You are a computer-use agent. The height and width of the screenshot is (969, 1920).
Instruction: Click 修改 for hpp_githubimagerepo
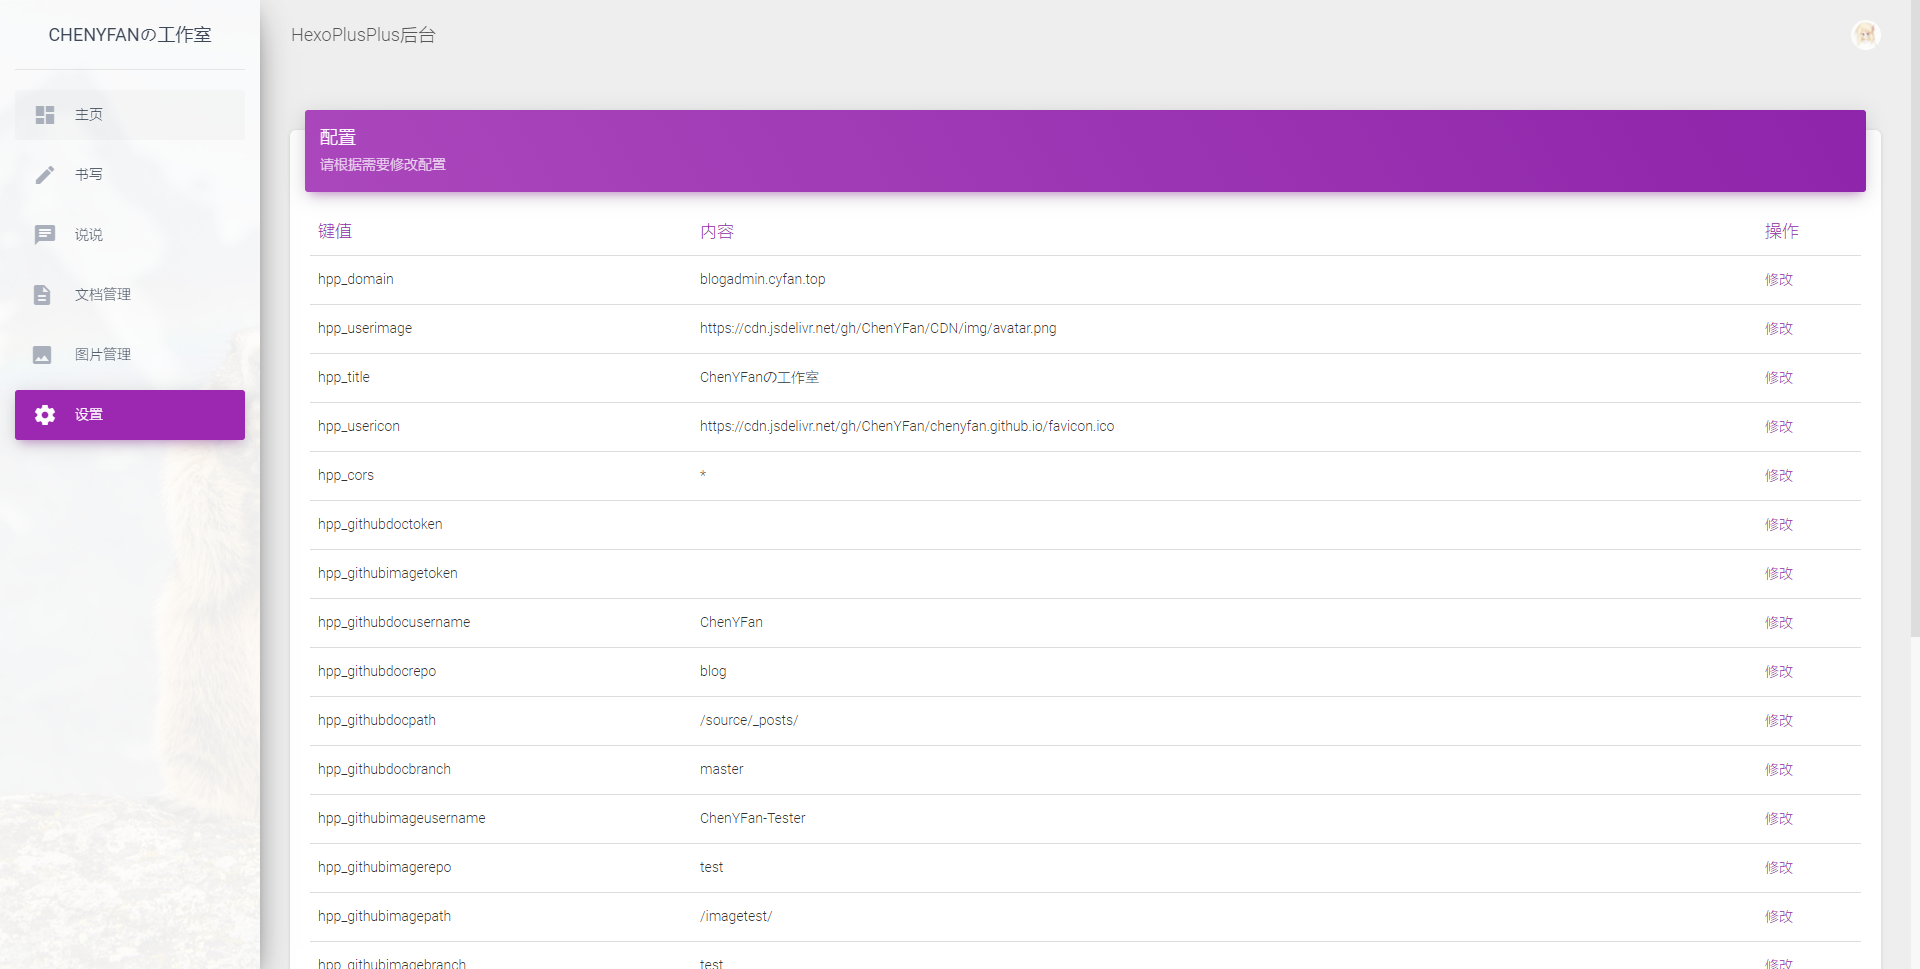[1778, 868]
